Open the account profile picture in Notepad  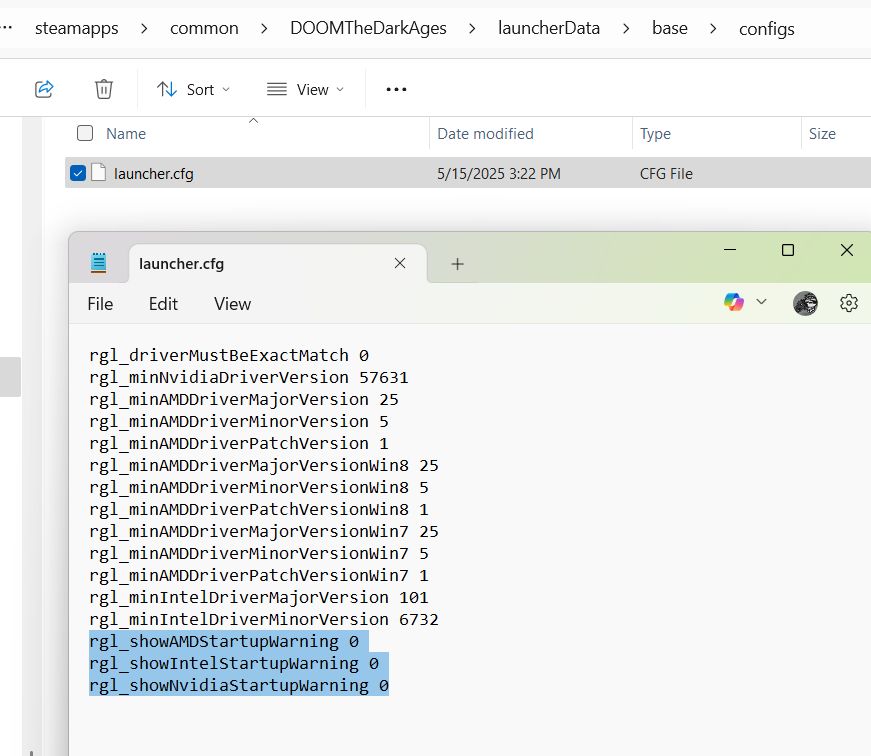805,303
